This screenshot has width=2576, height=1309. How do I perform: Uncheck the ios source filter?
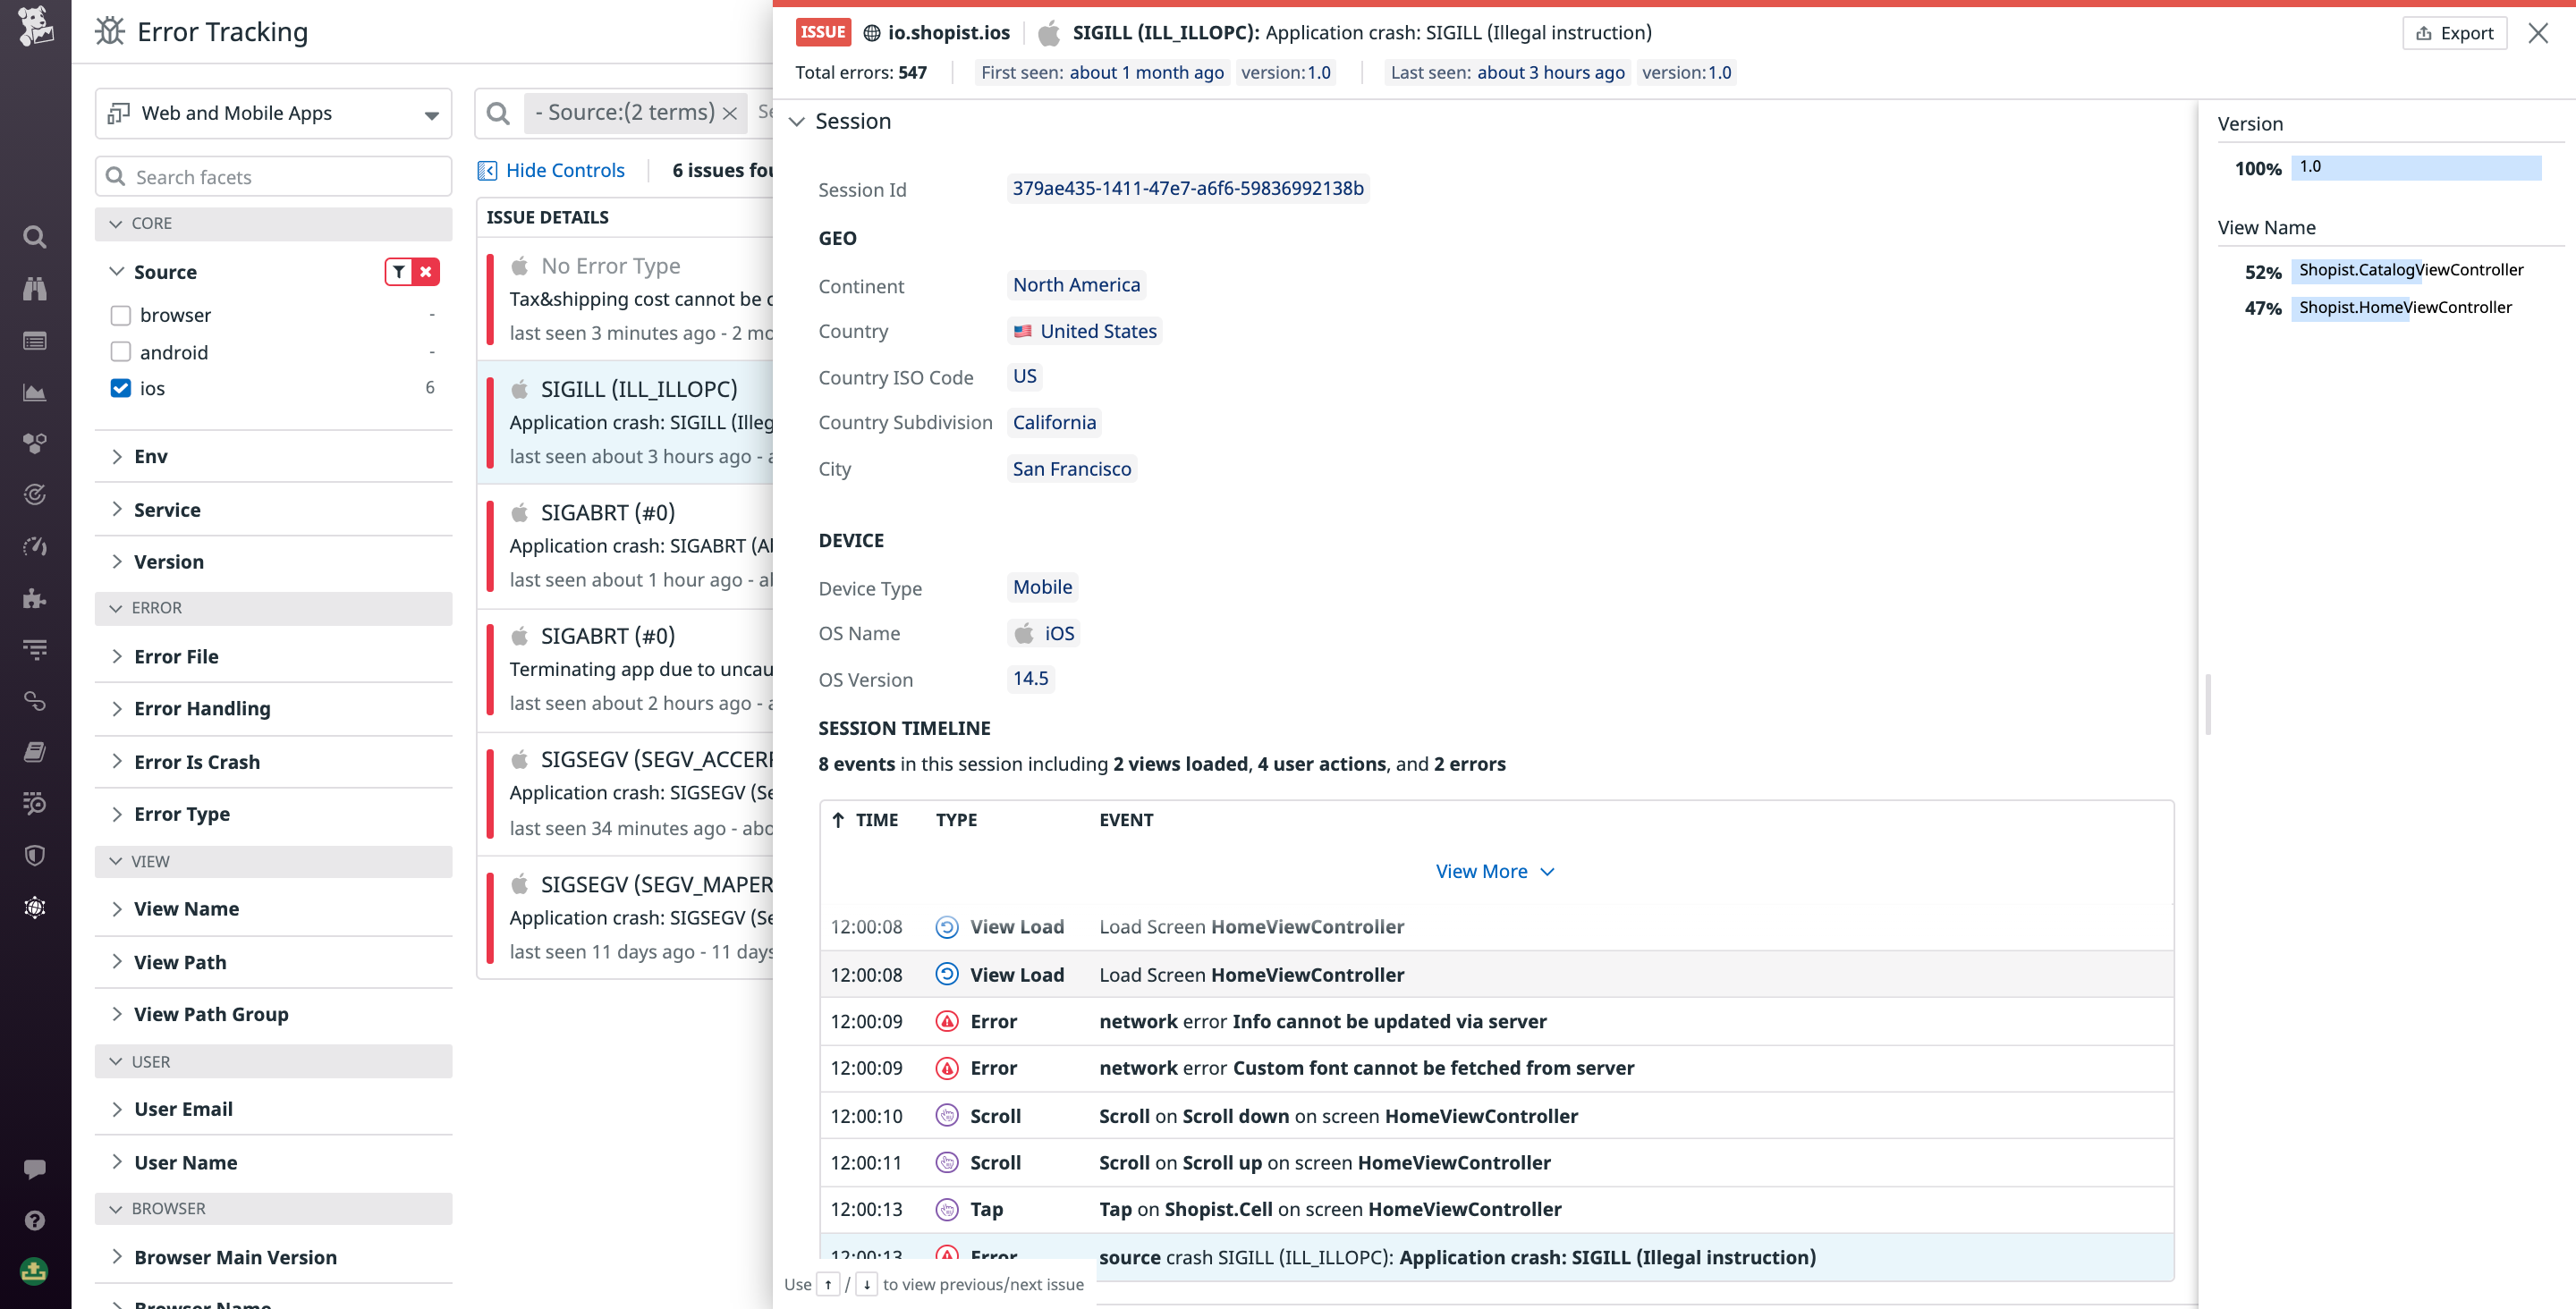[121, 388]
